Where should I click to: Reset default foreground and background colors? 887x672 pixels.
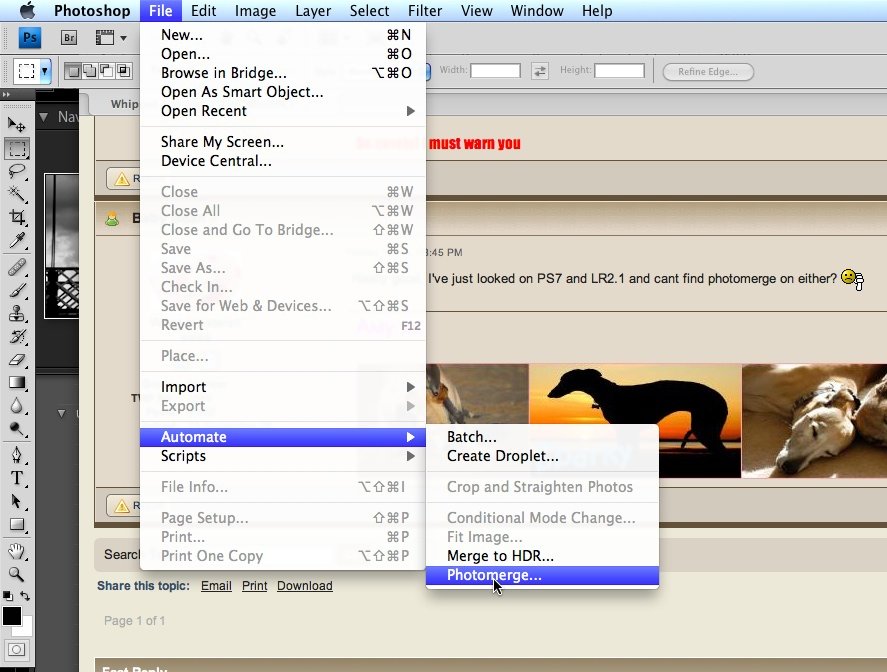(7, 596)
